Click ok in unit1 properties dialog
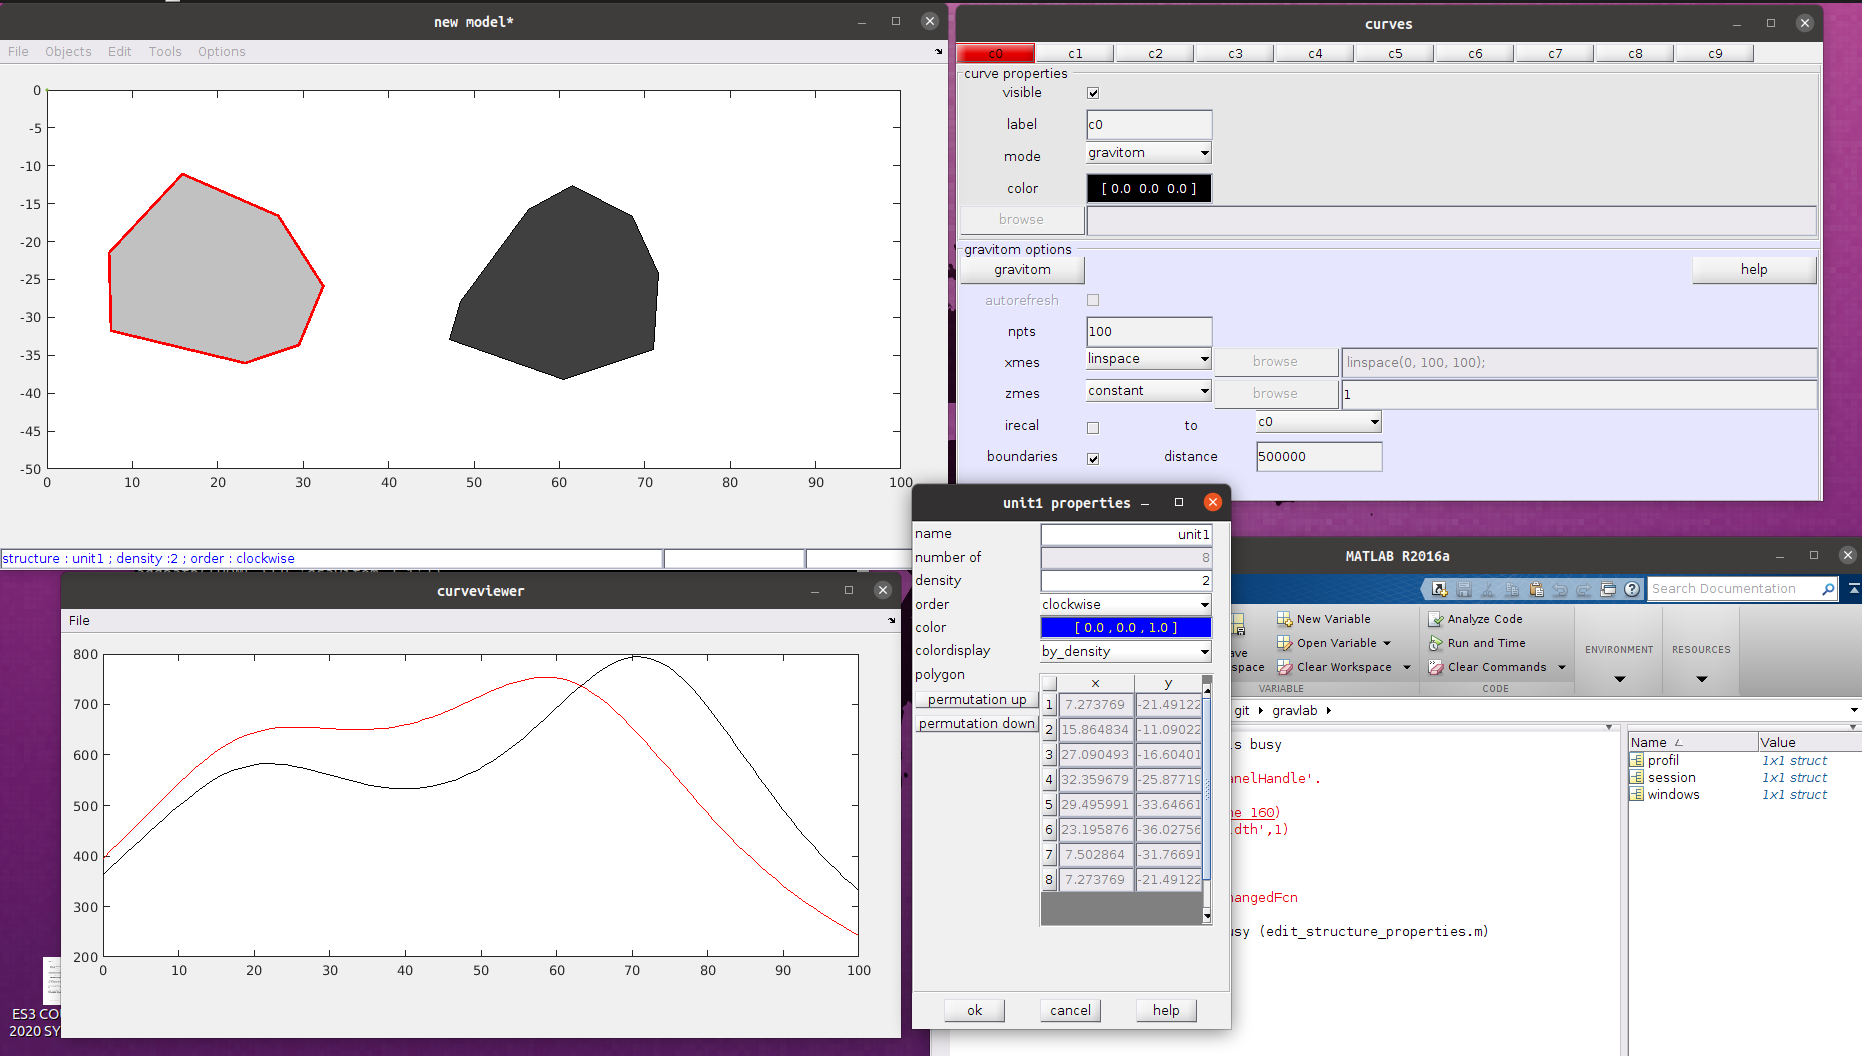 [x=975, y=1010]
